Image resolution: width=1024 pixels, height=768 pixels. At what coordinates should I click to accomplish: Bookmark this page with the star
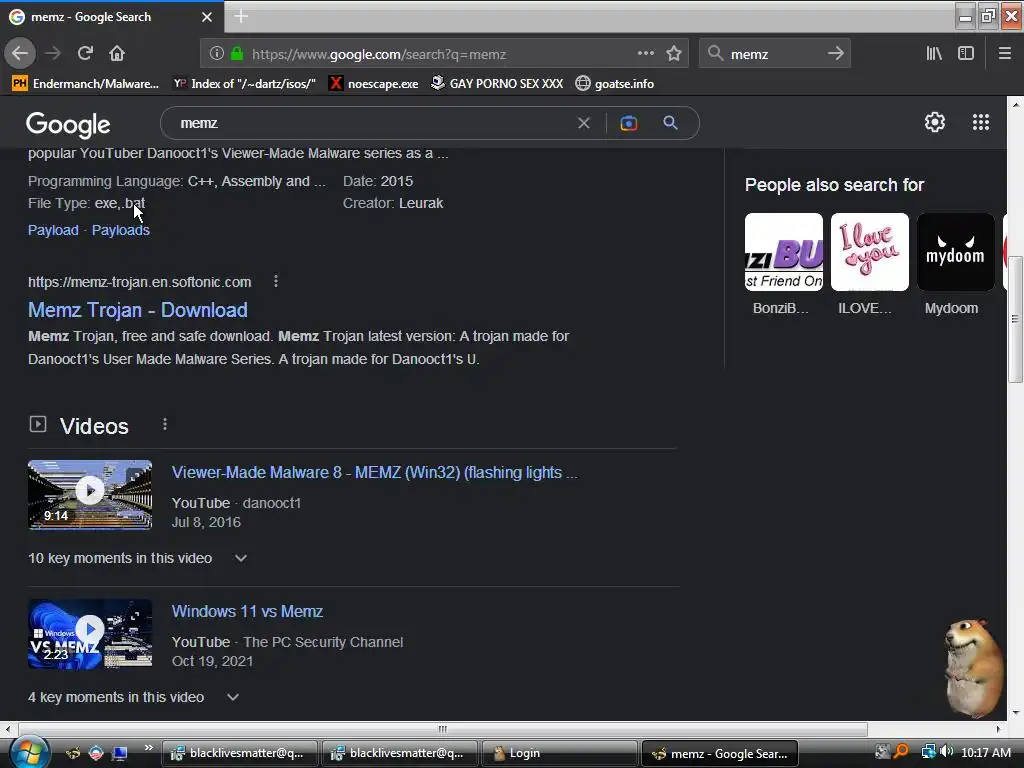click(674, 54)
